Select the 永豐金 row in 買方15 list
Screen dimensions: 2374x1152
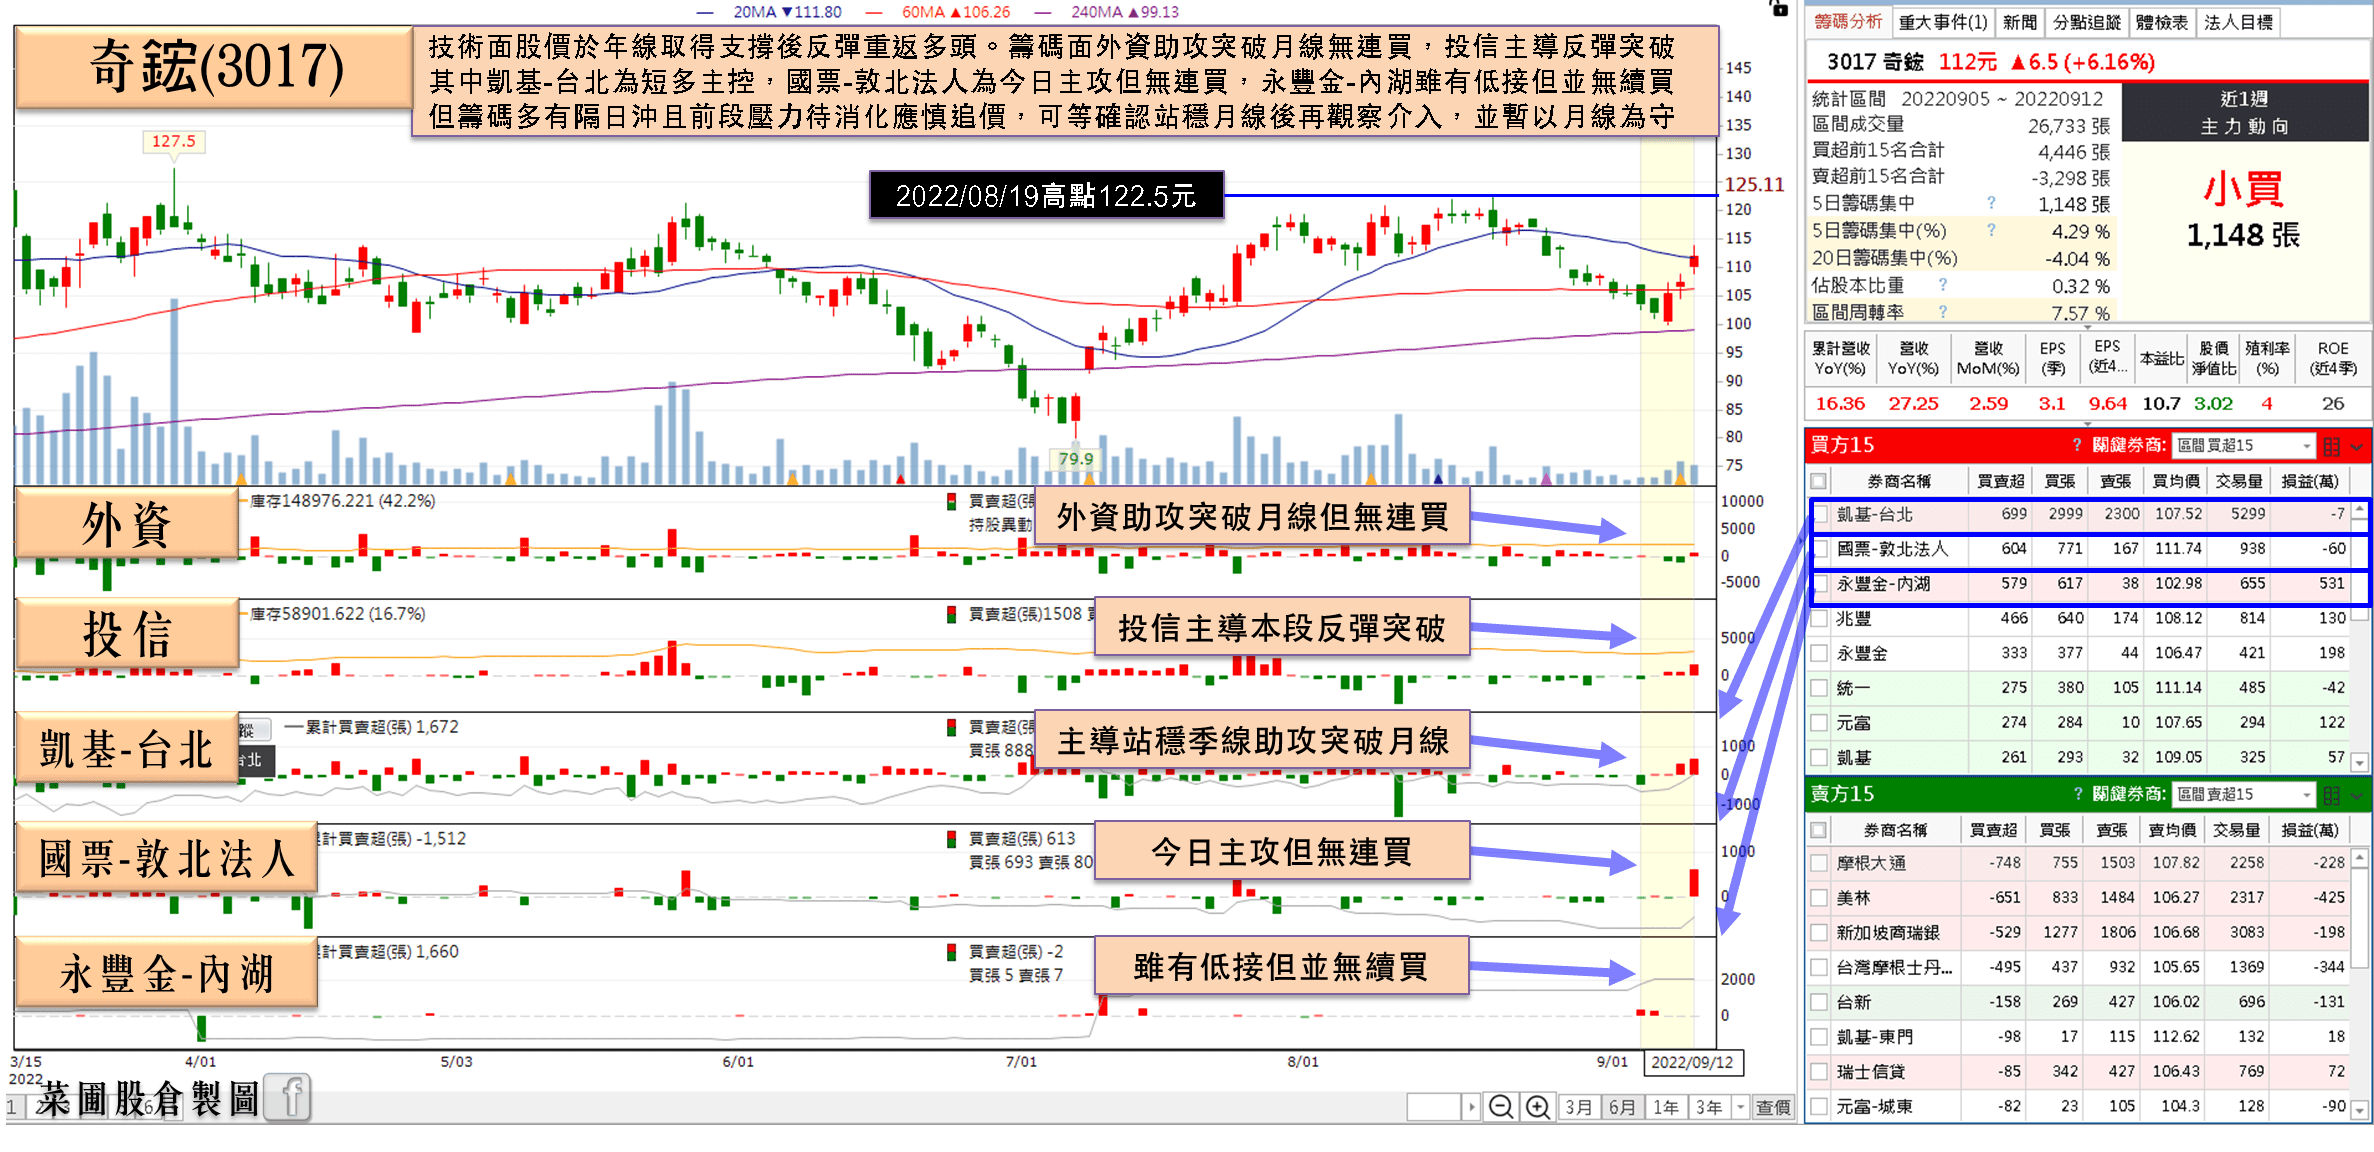[2079, 653]
